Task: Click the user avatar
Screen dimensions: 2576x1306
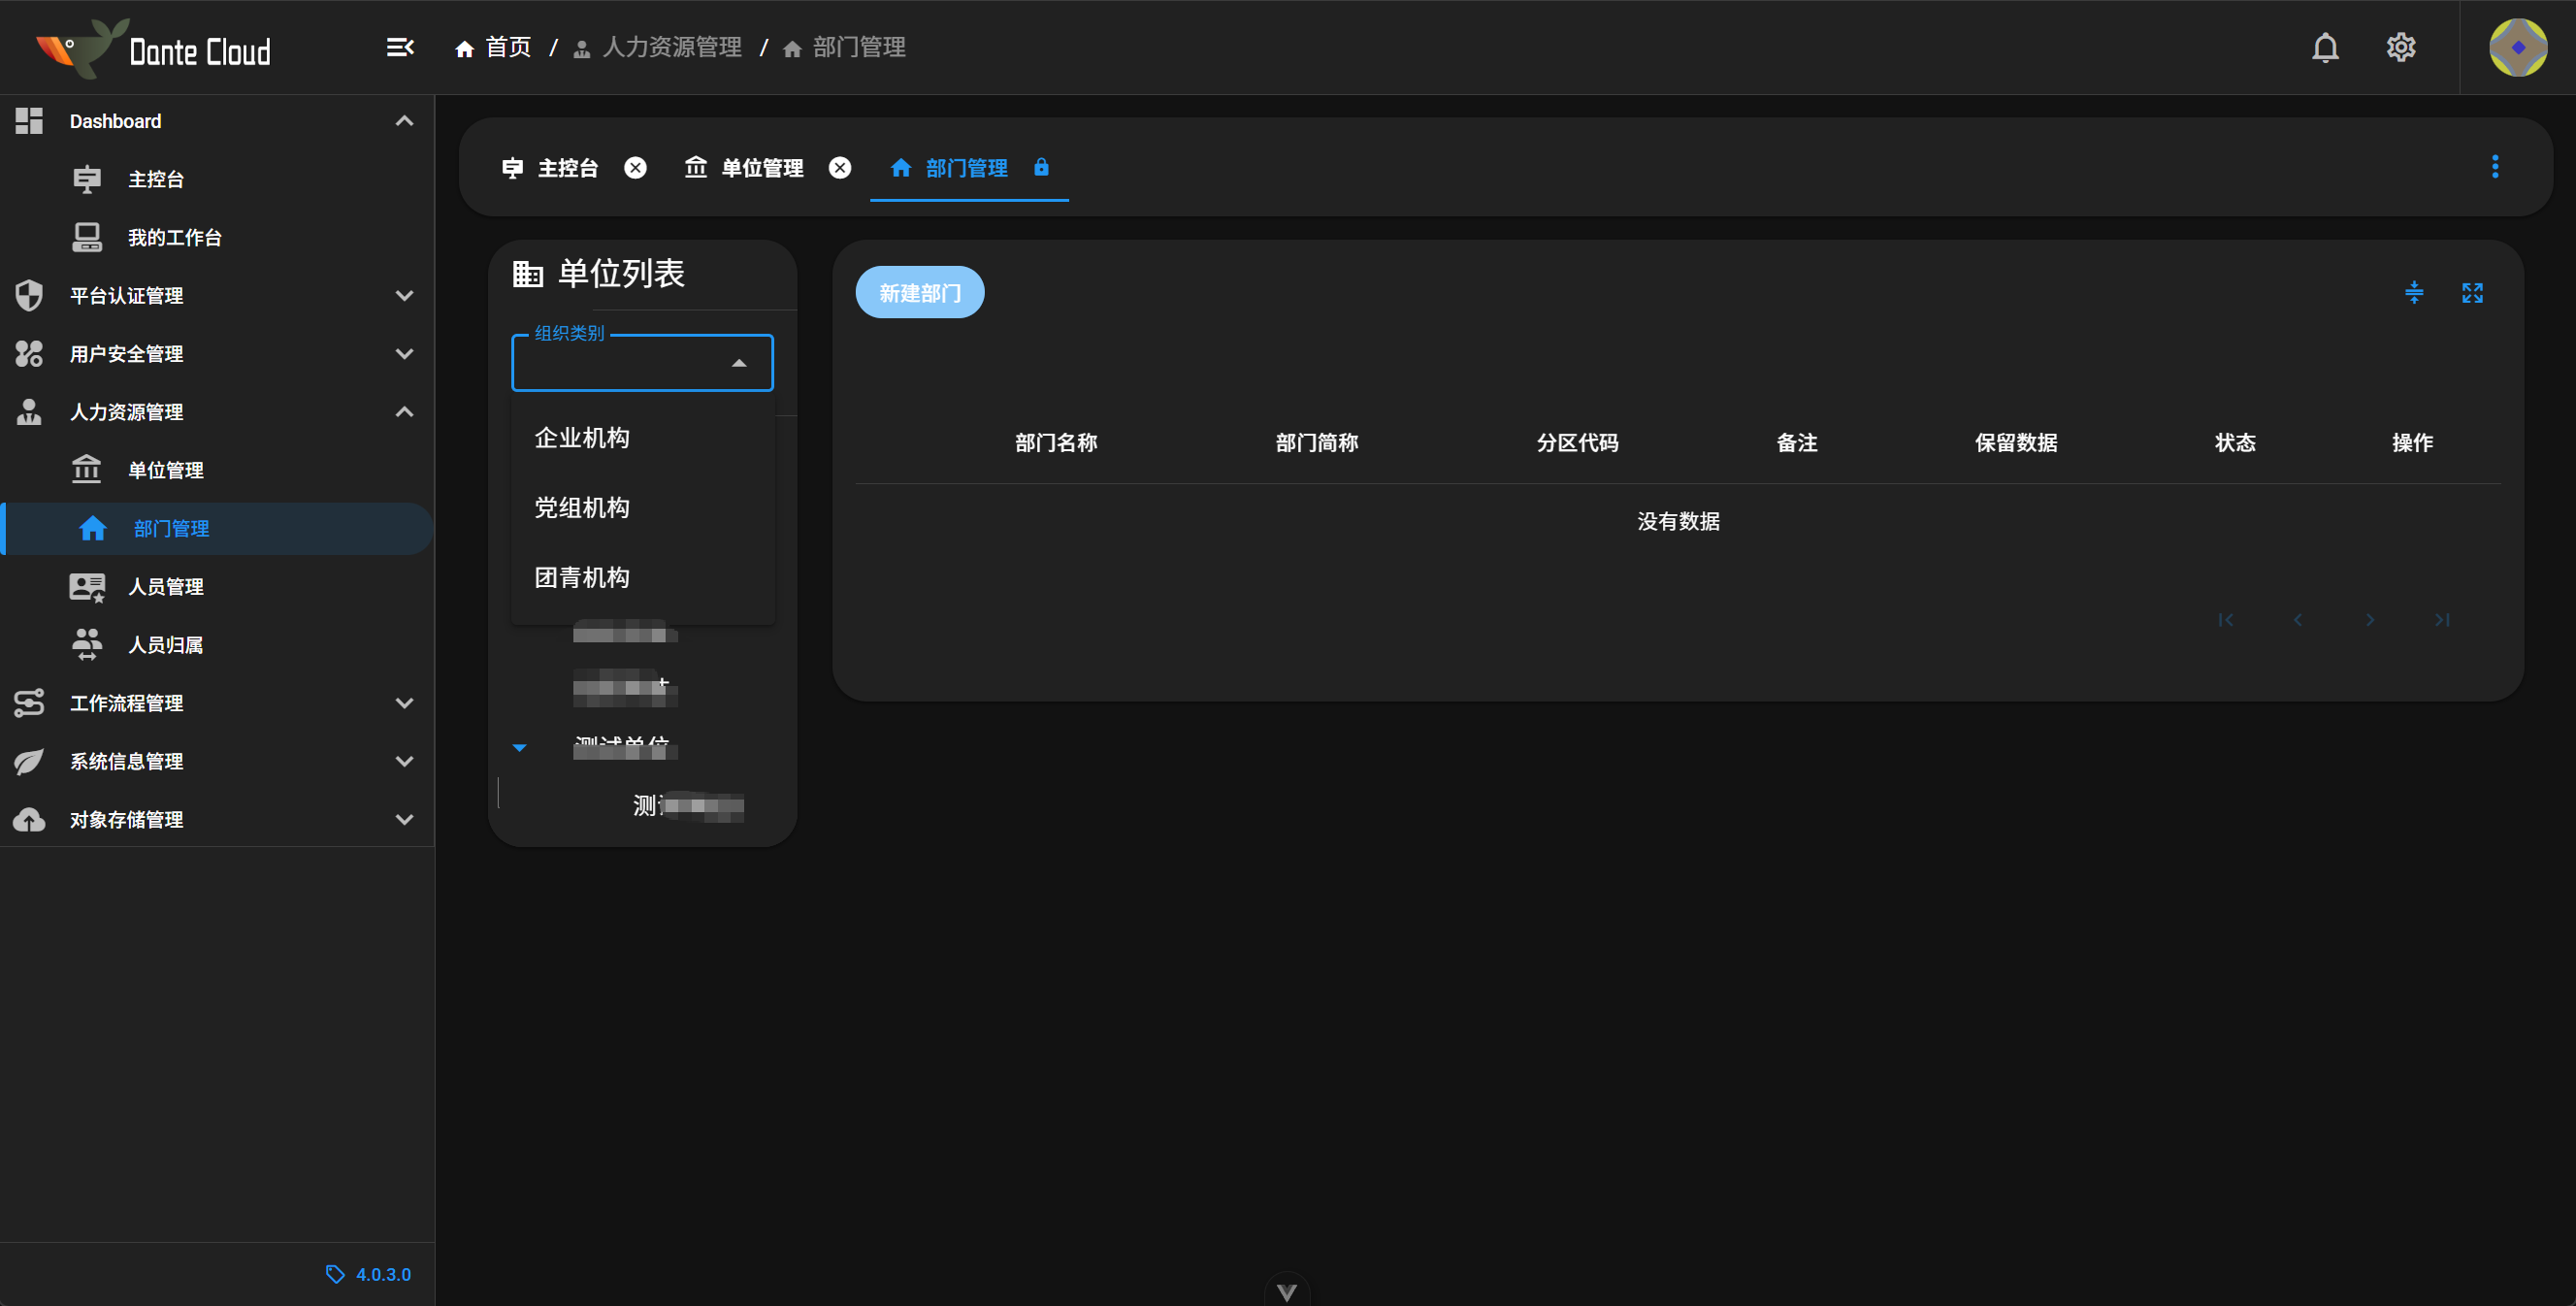Action: pos(2516,47)
